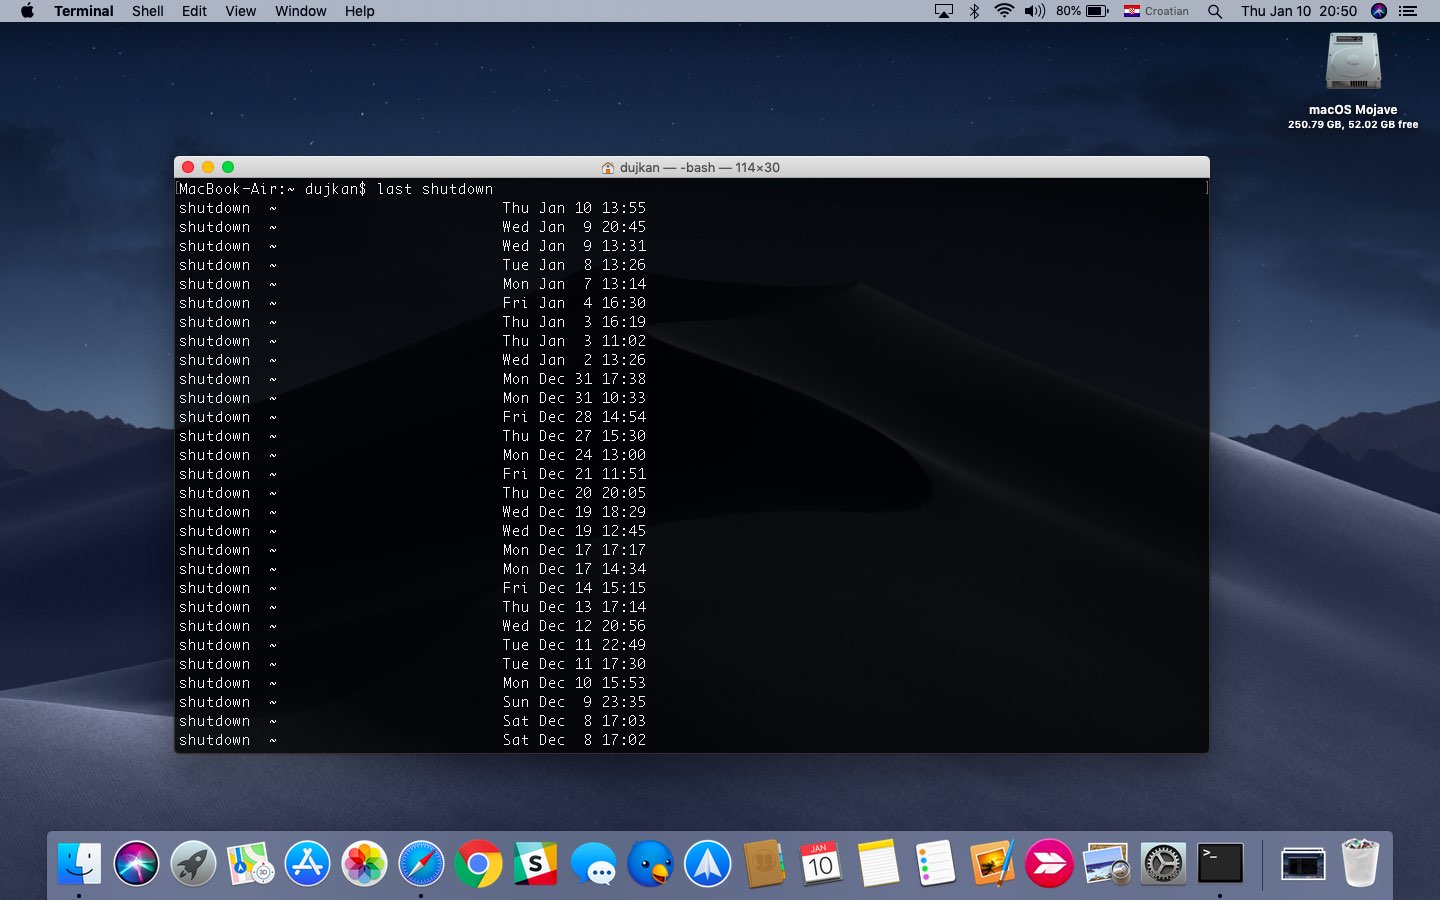1440x900 pixels.
Task: Open Preview app in the Dock
Action: (1106, 863)
